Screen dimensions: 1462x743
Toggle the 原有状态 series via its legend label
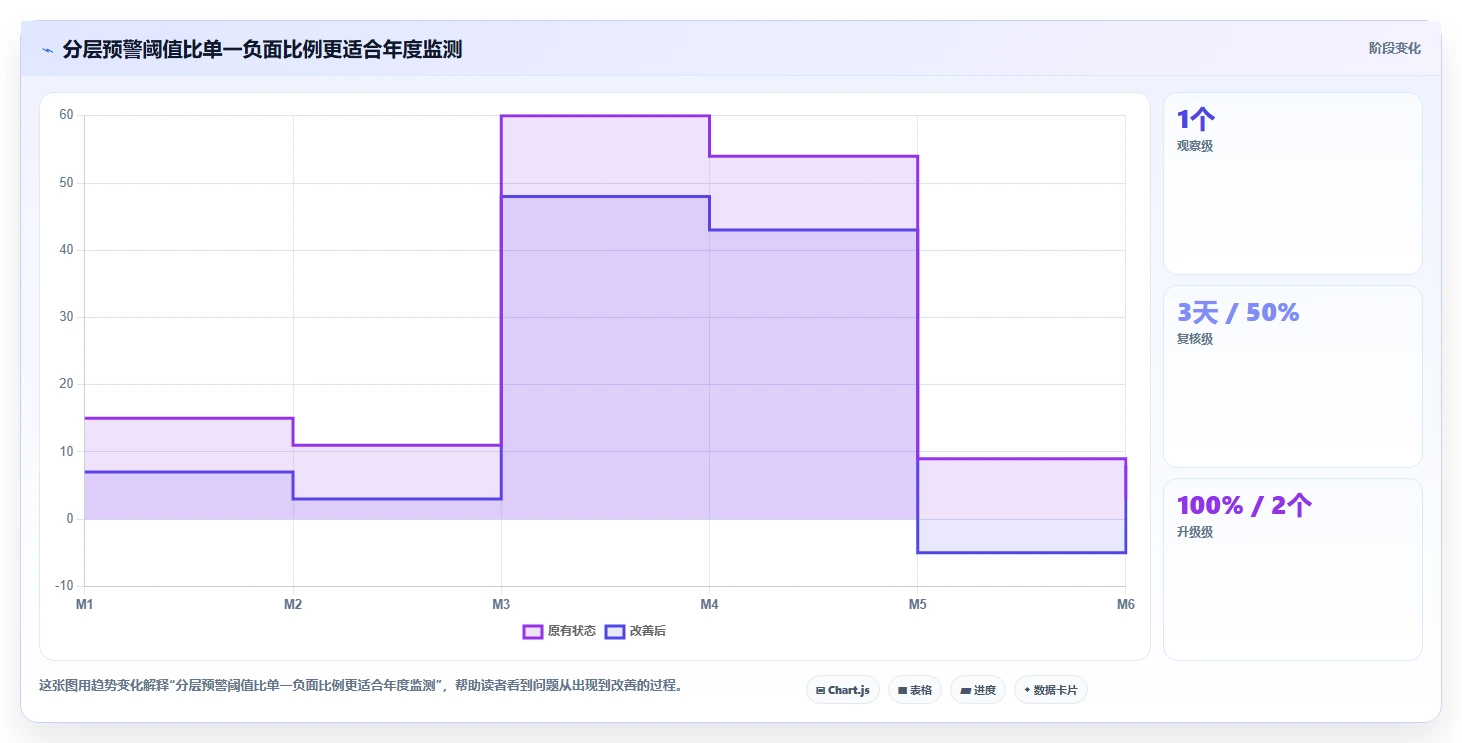click(x=572, y=631)
